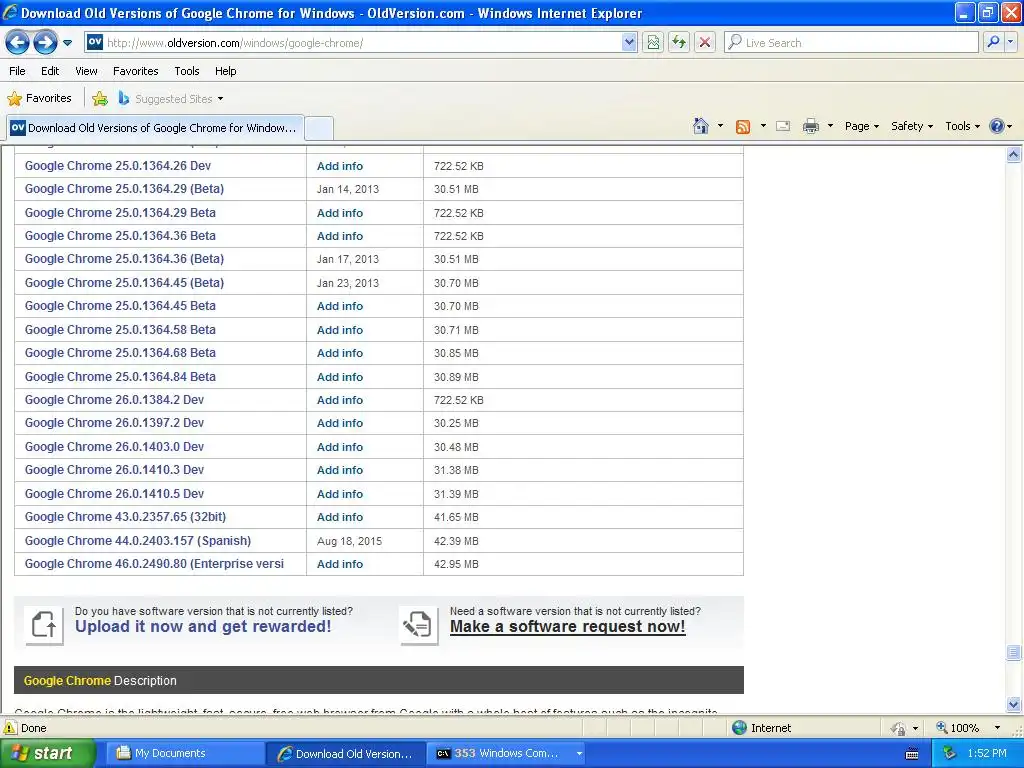Image resolution: width=1024 pixels, height=768 pixels.
Task: Expand feeds dropdown arrow
Action: [x=763, y=126]
